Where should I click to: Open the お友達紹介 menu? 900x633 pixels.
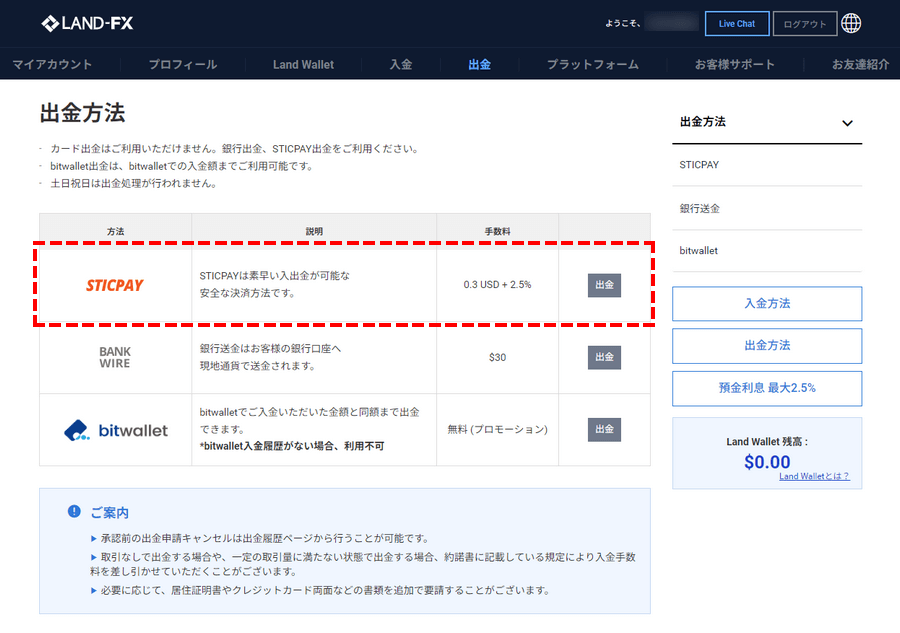pyautogui.click(x=860, y=64)
